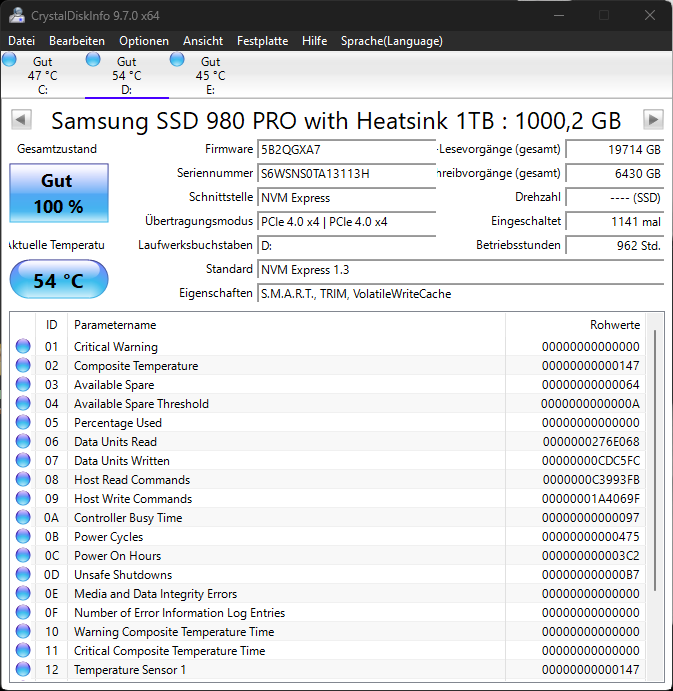Open the Ansicht menu
673x691 pixels.
[203, 41]
